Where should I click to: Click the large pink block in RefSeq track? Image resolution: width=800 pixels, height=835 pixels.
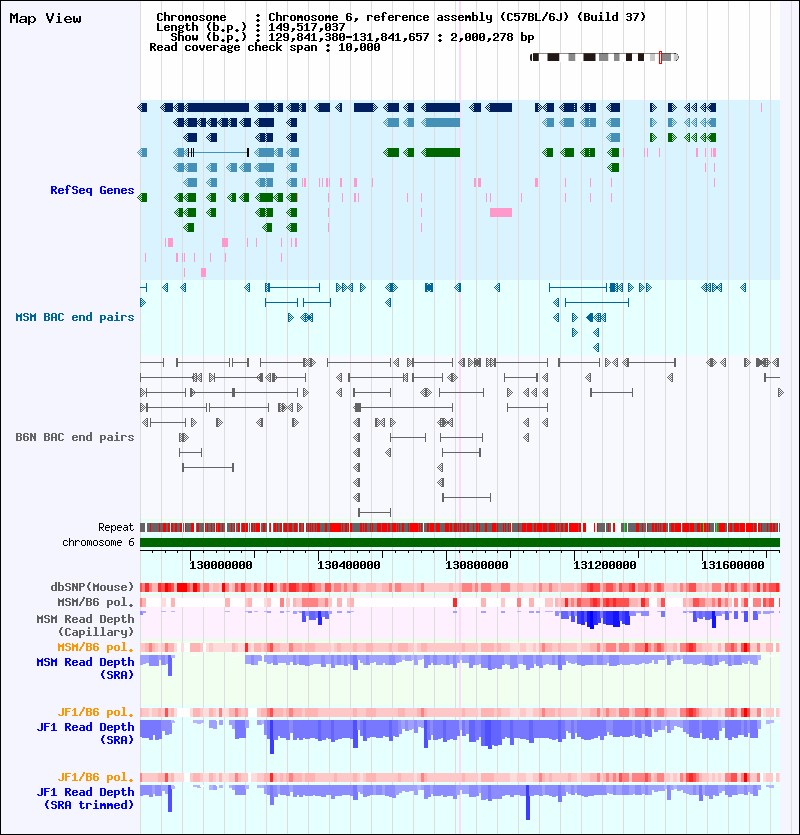pyautogui.click(x=501, y=212)
